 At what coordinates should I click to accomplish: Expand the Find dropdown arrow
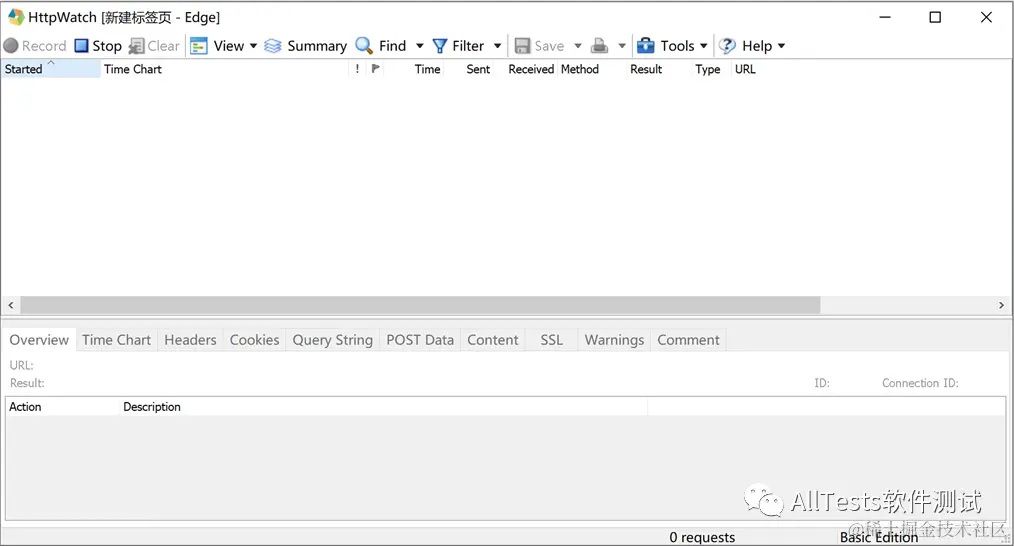point(420,46)
